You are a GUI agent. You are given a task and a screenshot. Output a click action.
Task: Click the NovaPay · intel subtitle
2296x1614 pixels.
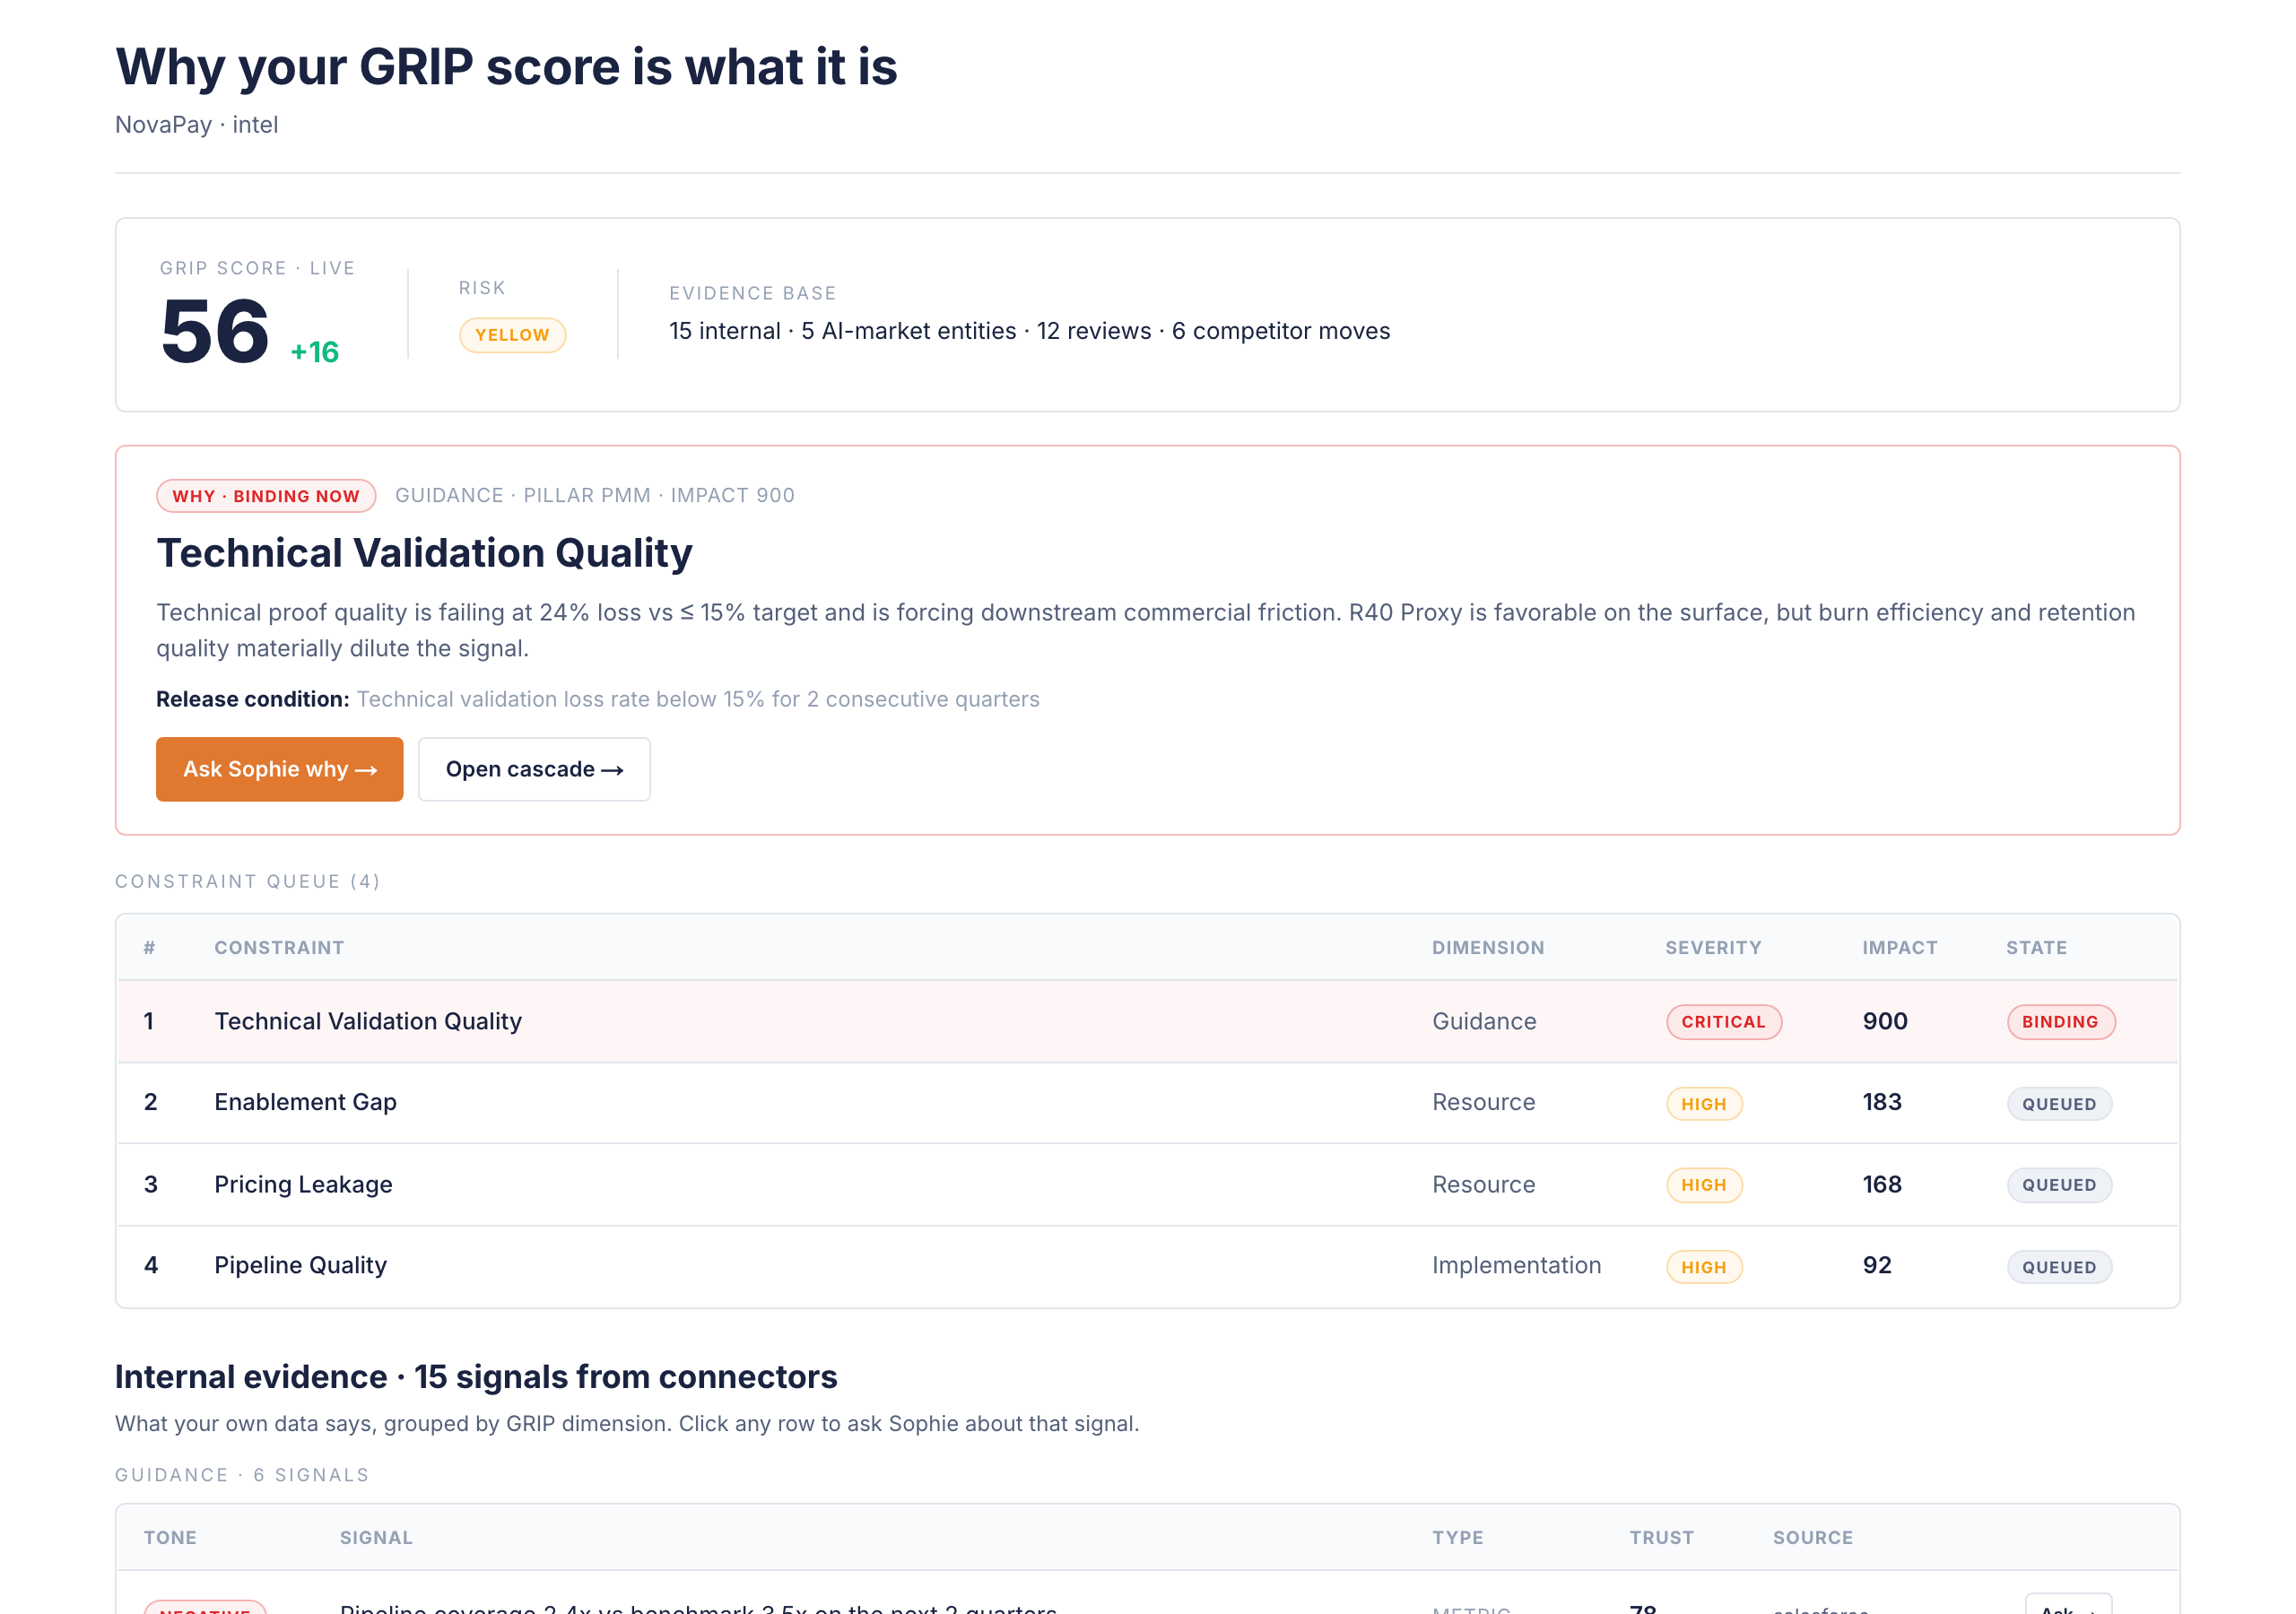click(x=196, y=125)
